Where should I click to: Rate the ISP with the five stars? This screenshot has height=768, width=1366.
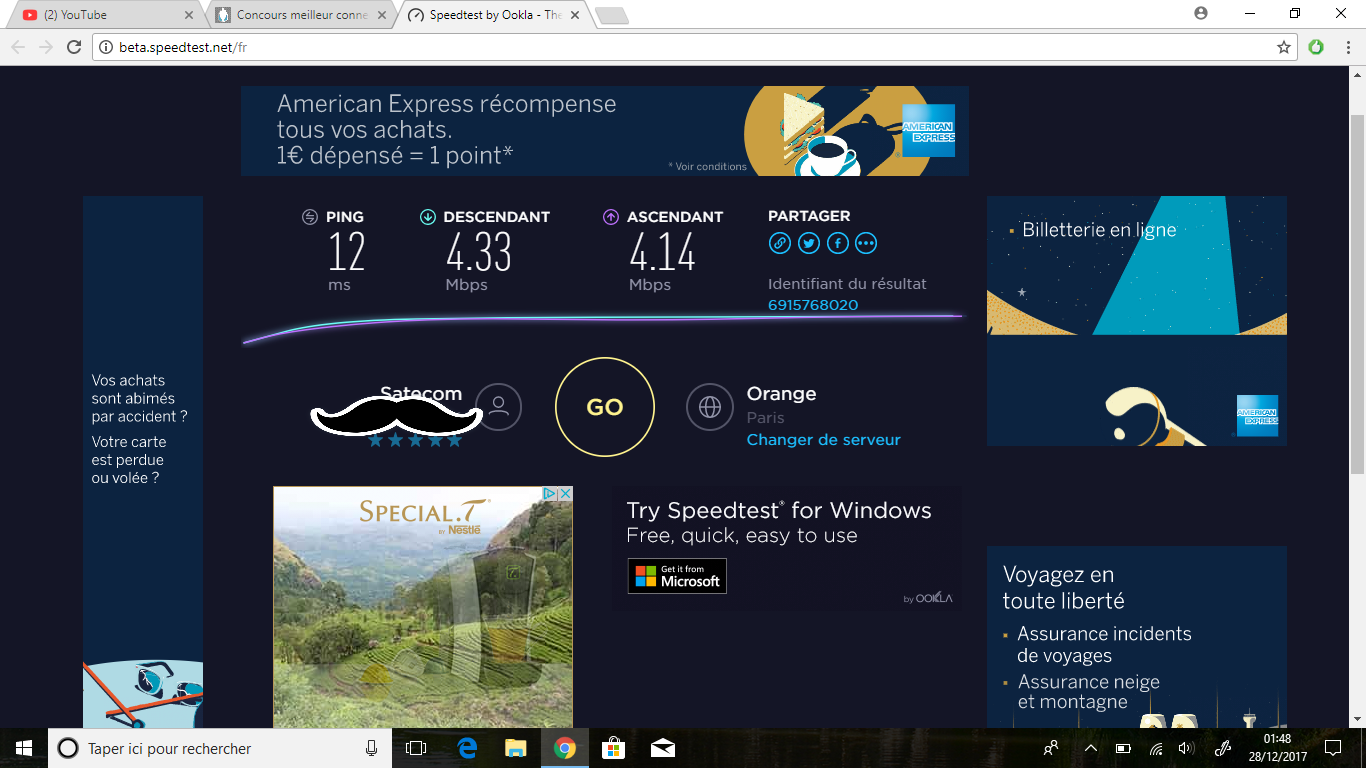(415, 440)
